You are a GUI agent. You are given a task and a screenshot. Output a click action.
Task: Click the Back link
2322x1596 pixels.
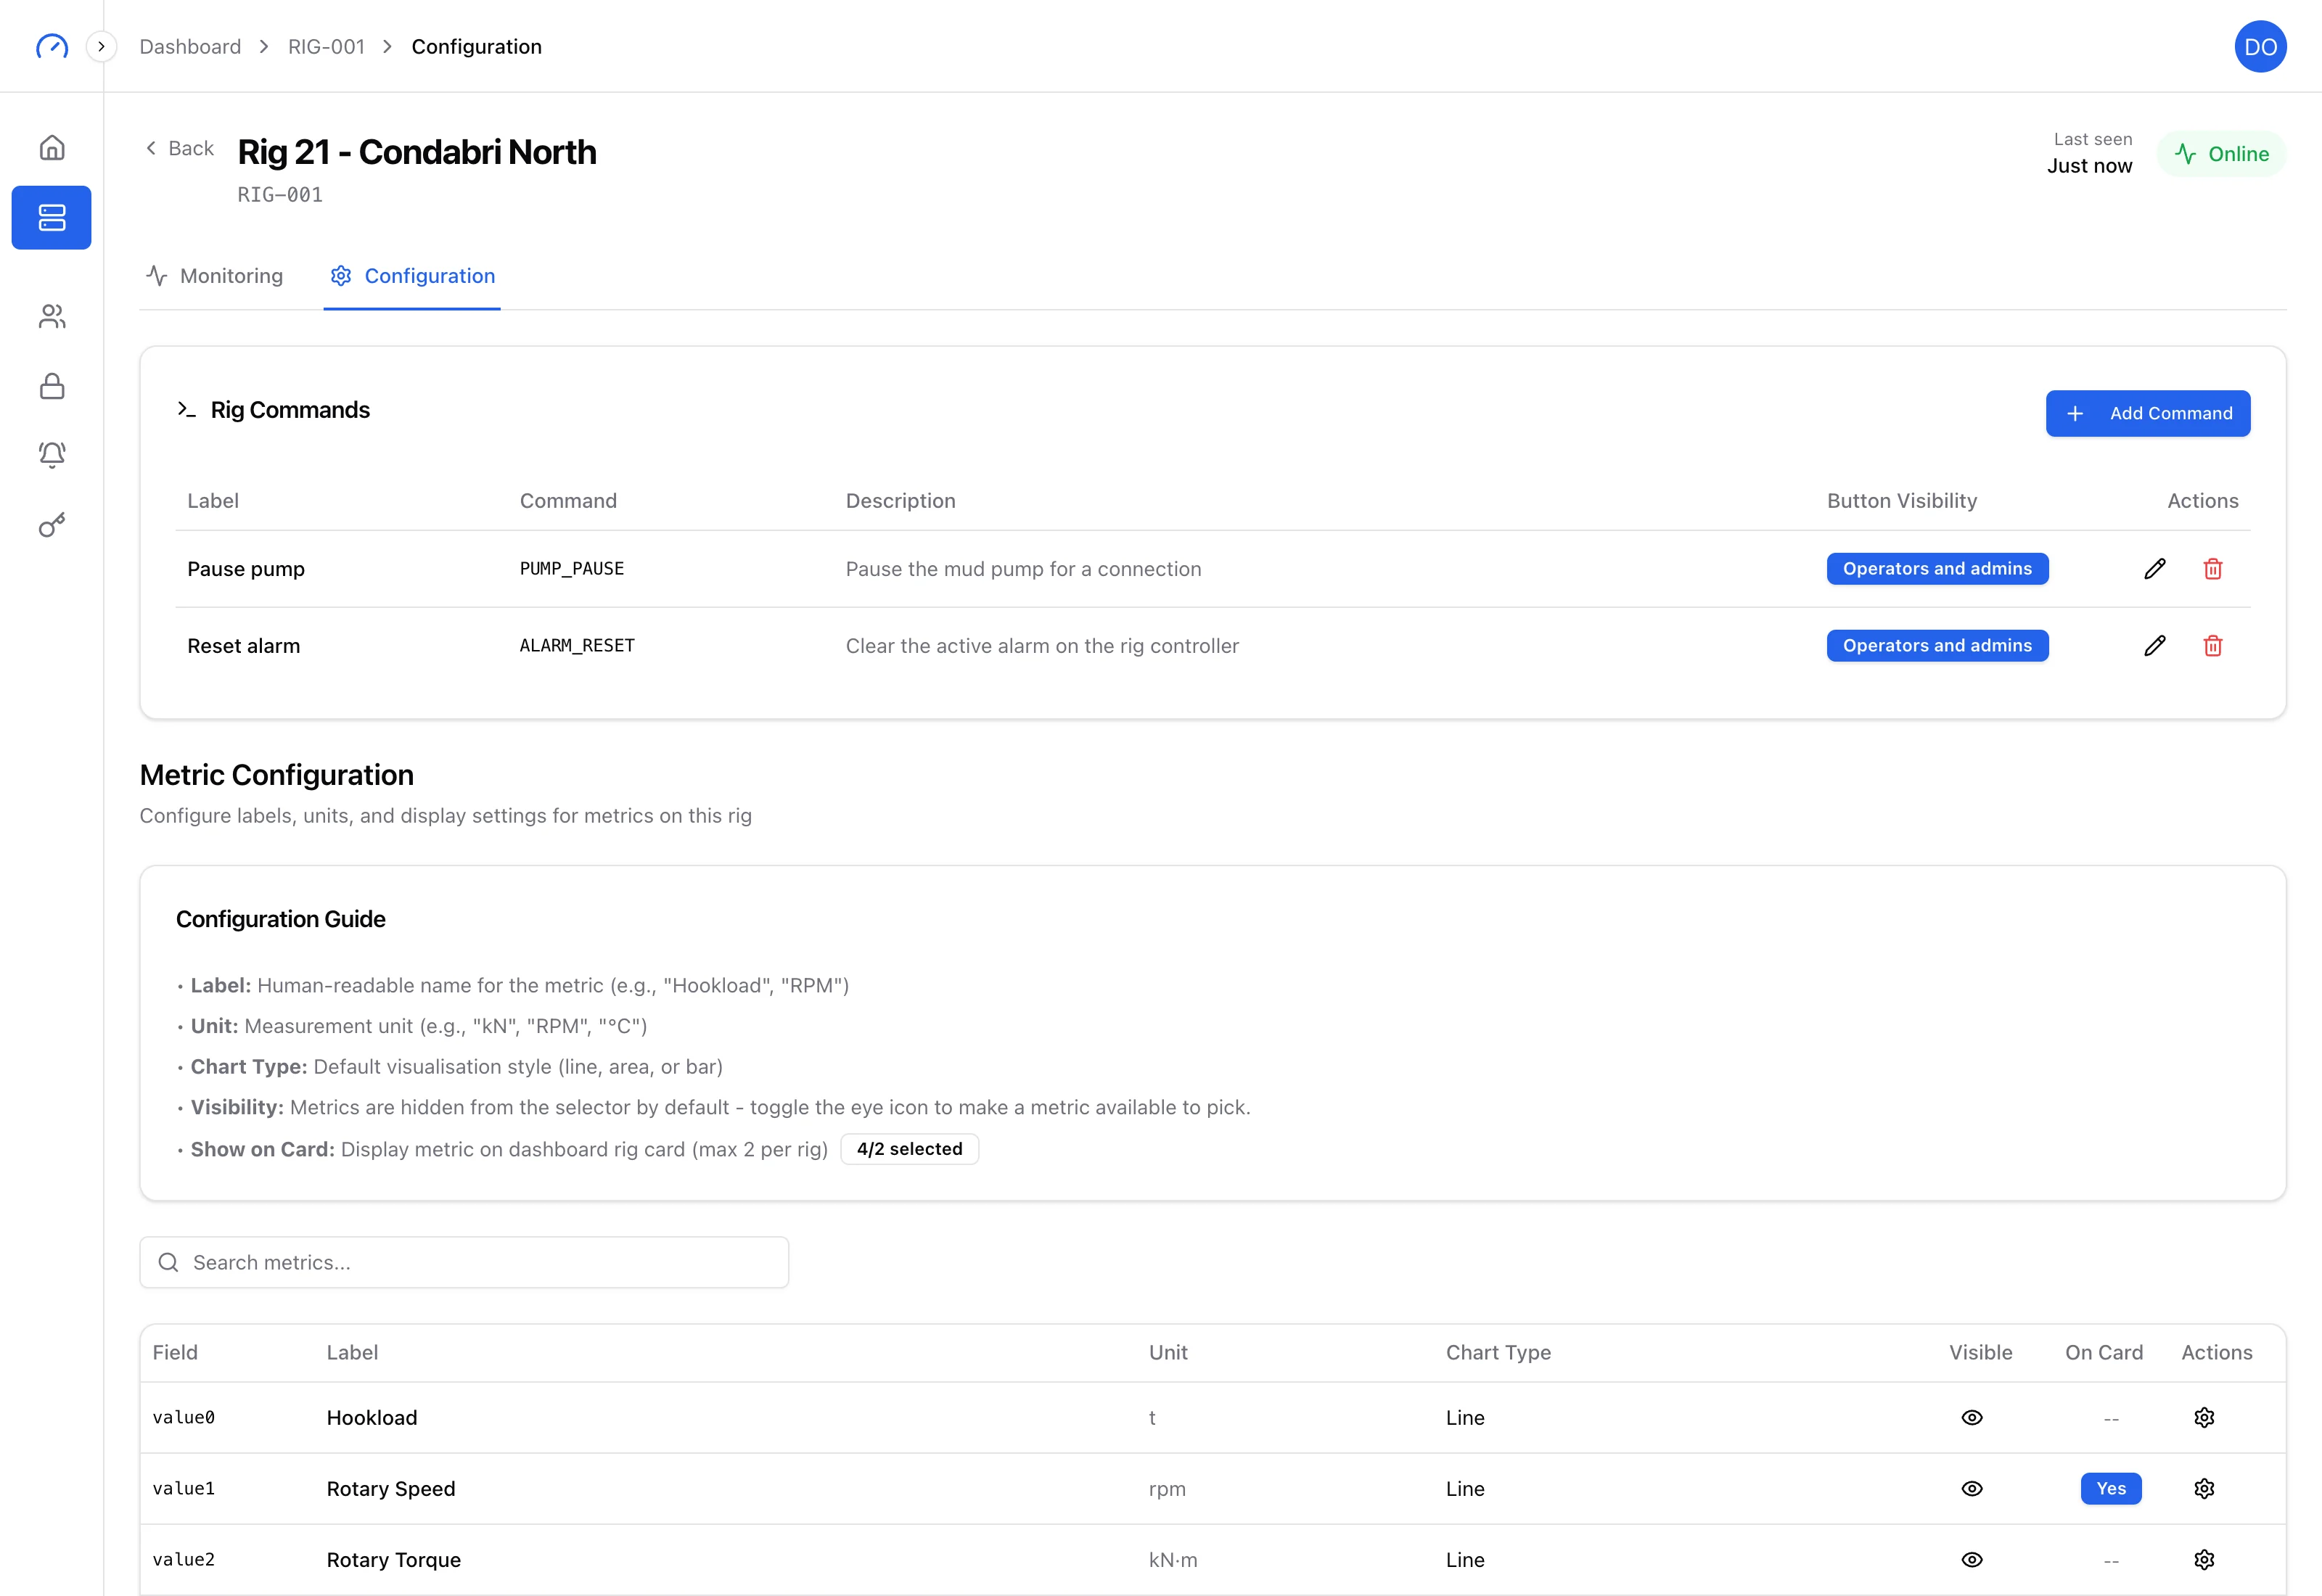coord(180,148)
